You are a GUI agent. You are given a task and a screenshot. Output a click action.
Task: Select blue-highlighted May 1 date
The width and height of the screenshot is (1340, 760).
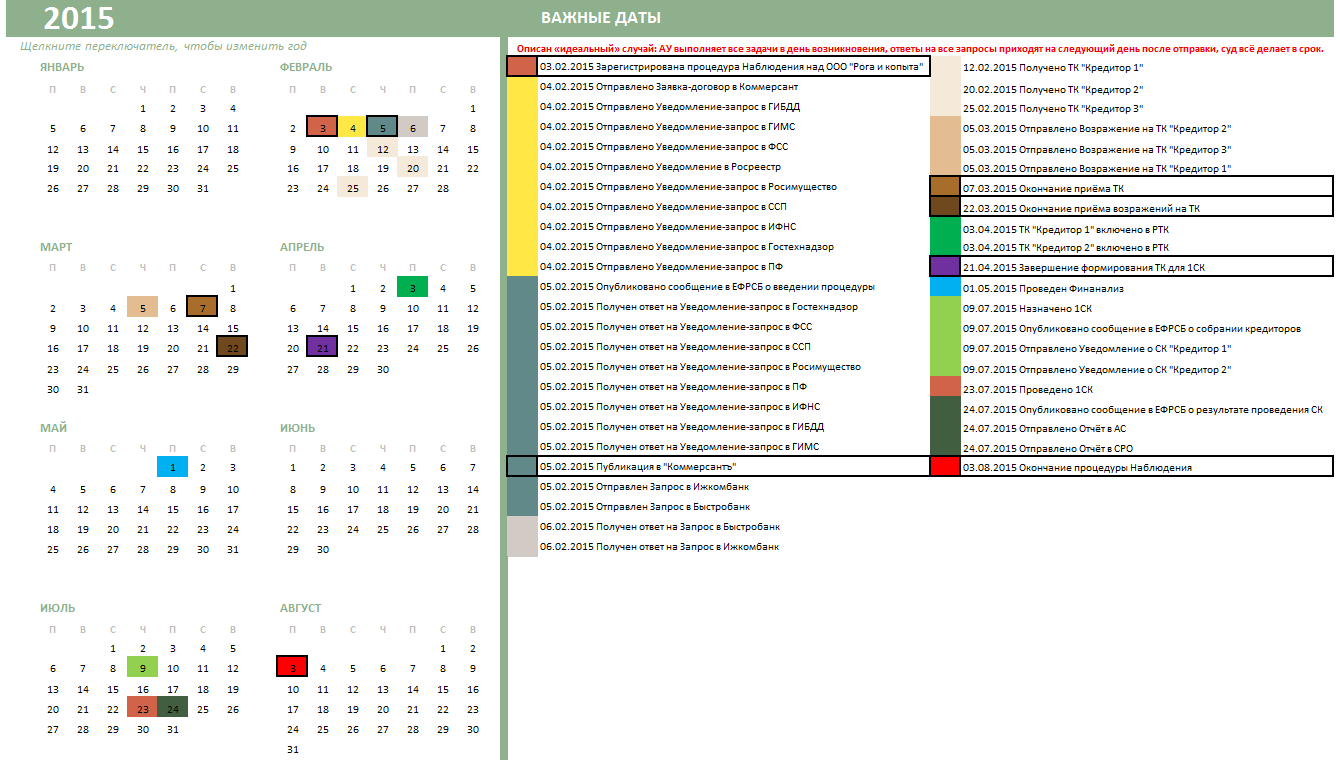click(172, 467)
